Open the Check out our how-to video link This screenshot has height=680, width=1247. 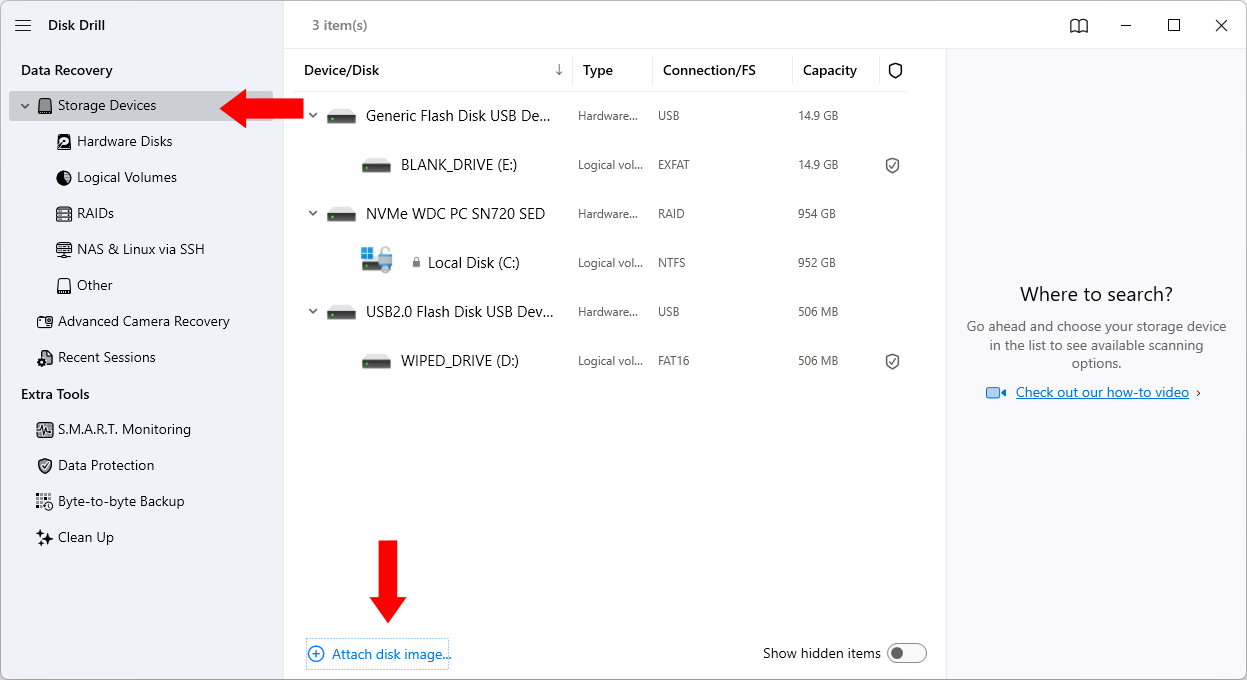tap(1101, 392)
